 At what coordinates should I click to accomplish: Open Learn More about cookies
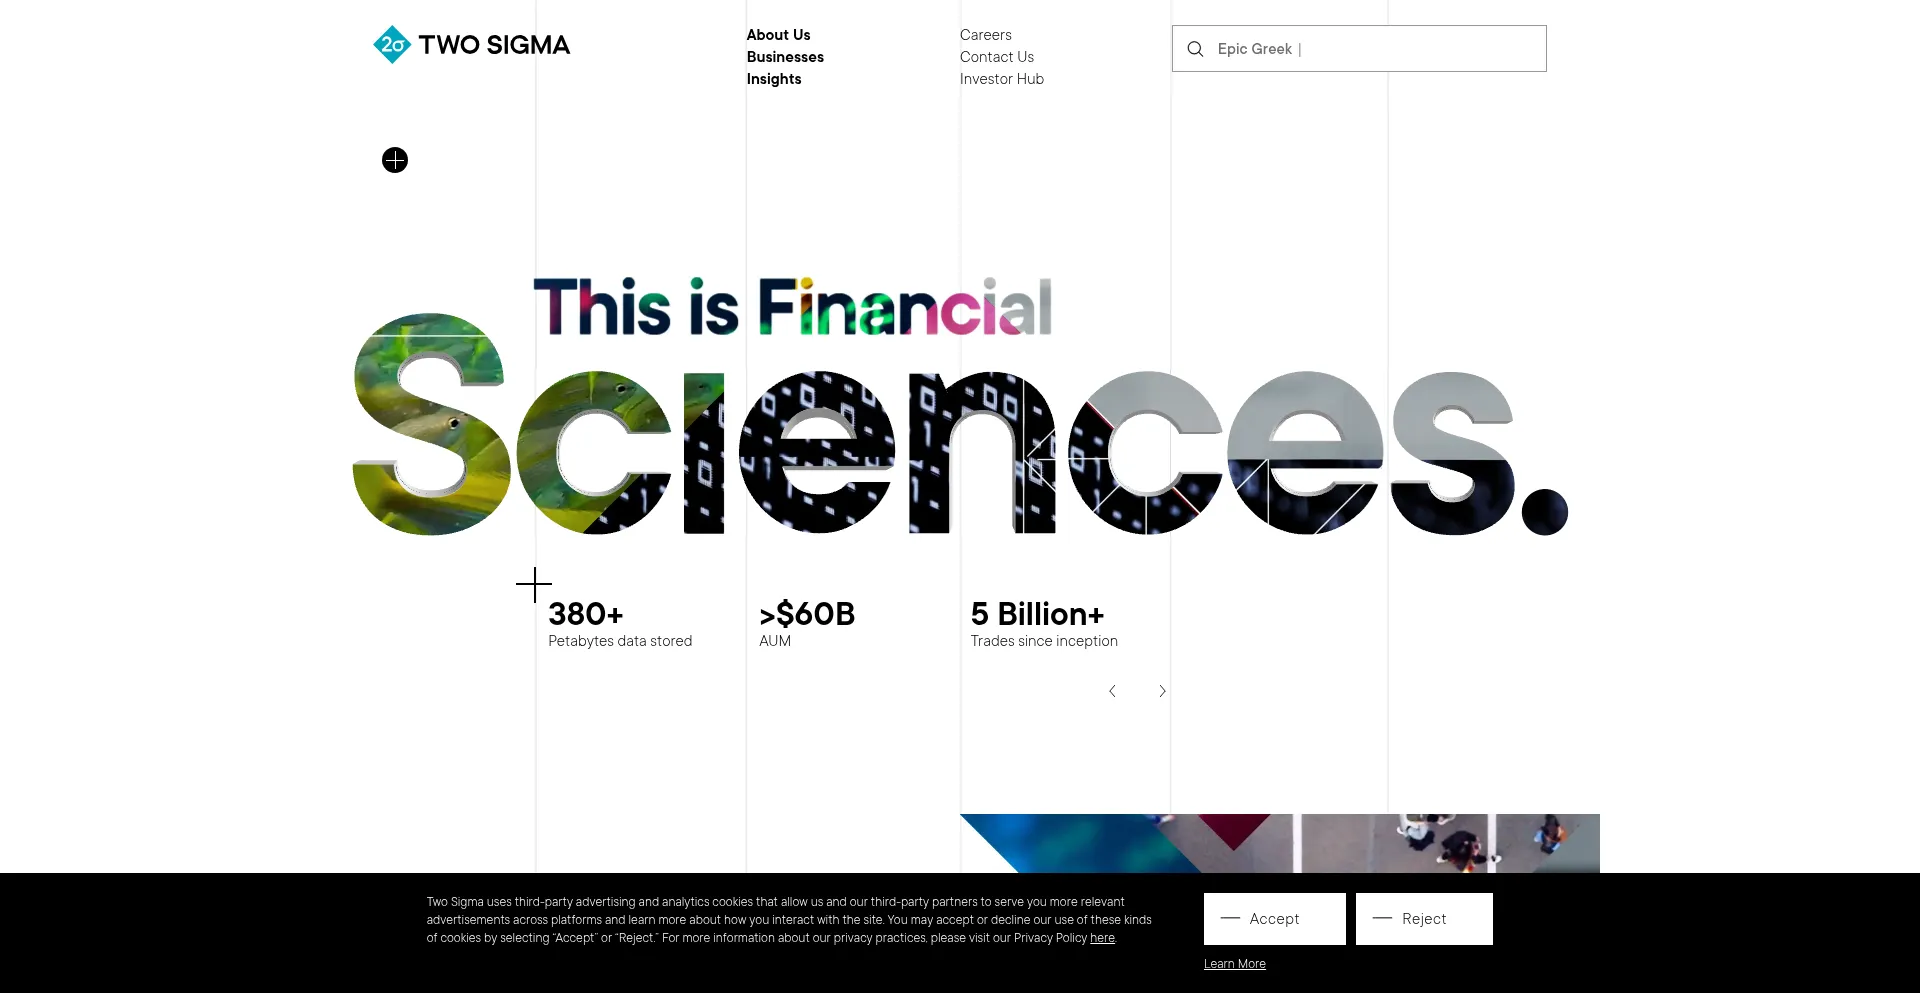point(1234,964)
